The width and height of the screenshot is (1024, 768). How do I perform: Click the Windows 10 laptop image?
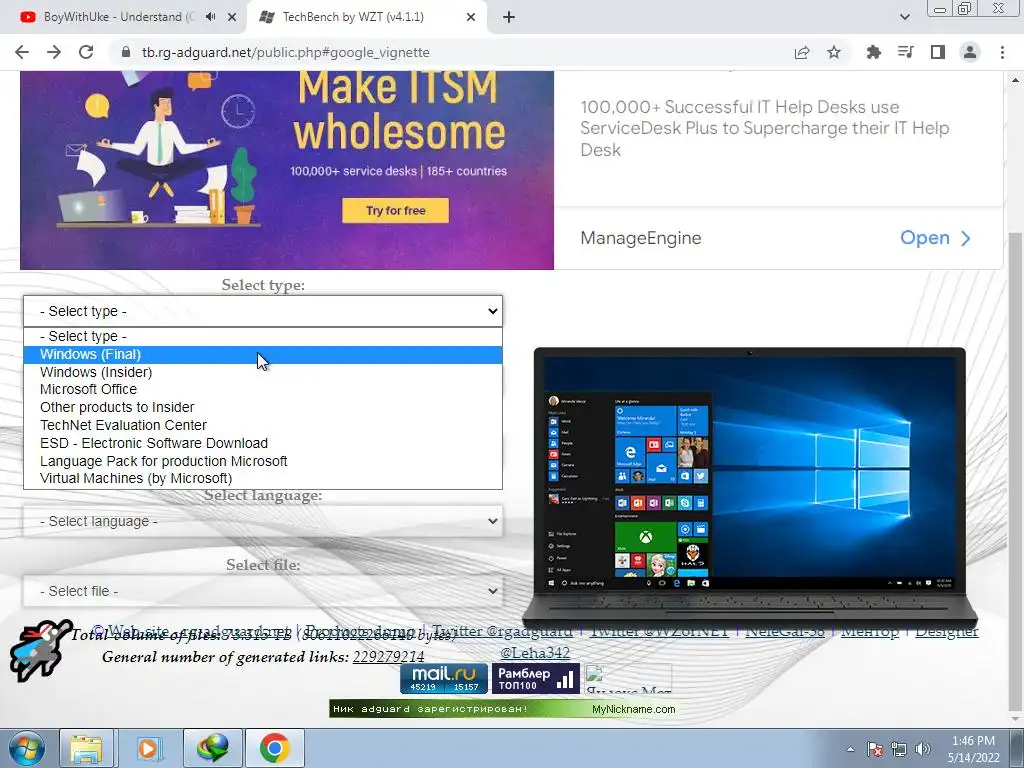750,487
